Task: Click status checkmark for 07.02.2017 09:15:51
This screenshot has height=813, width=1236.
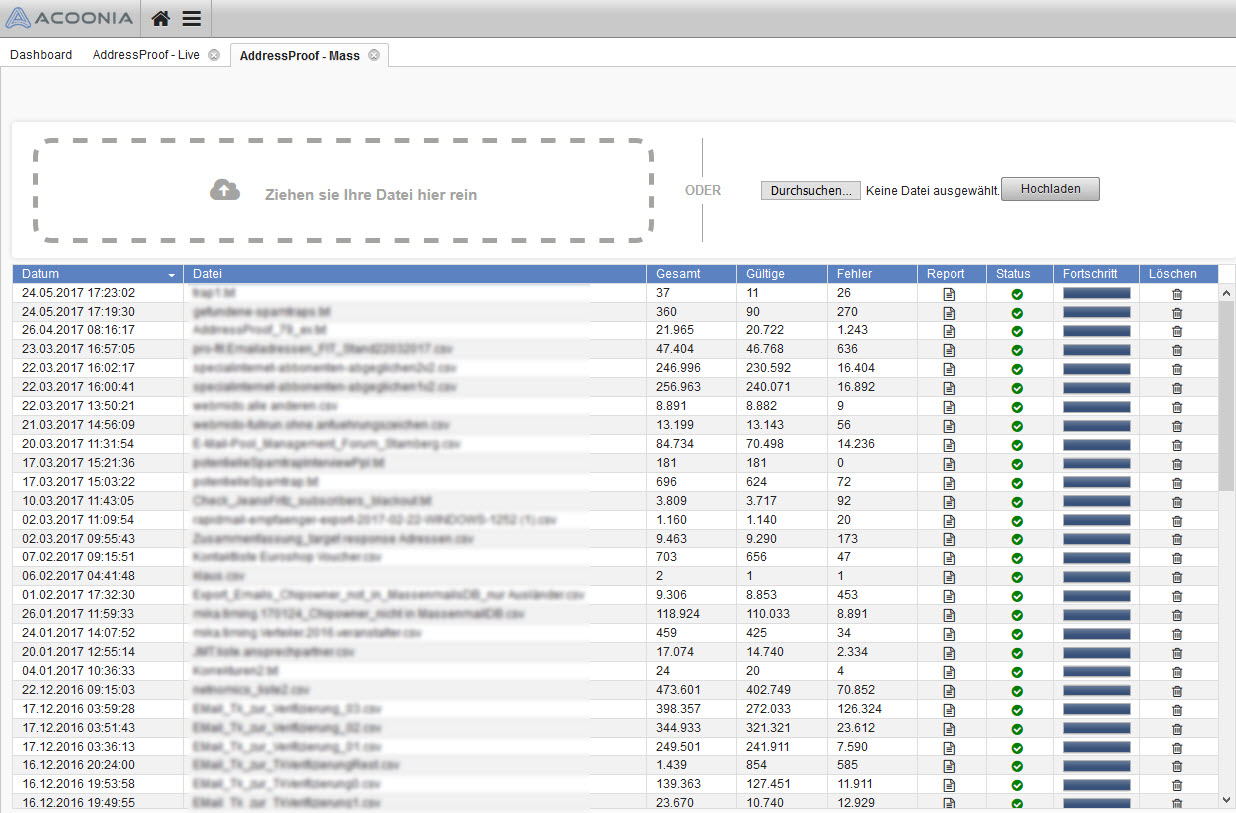Action: pos(1017,558)
